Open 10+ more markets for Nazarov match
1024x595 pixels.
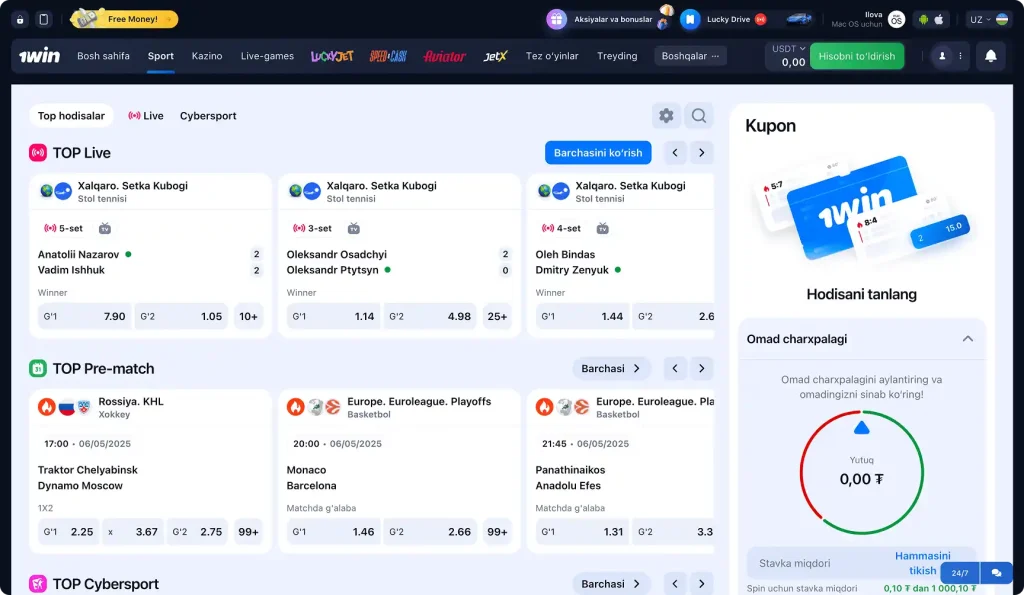(x=248, y=316)
